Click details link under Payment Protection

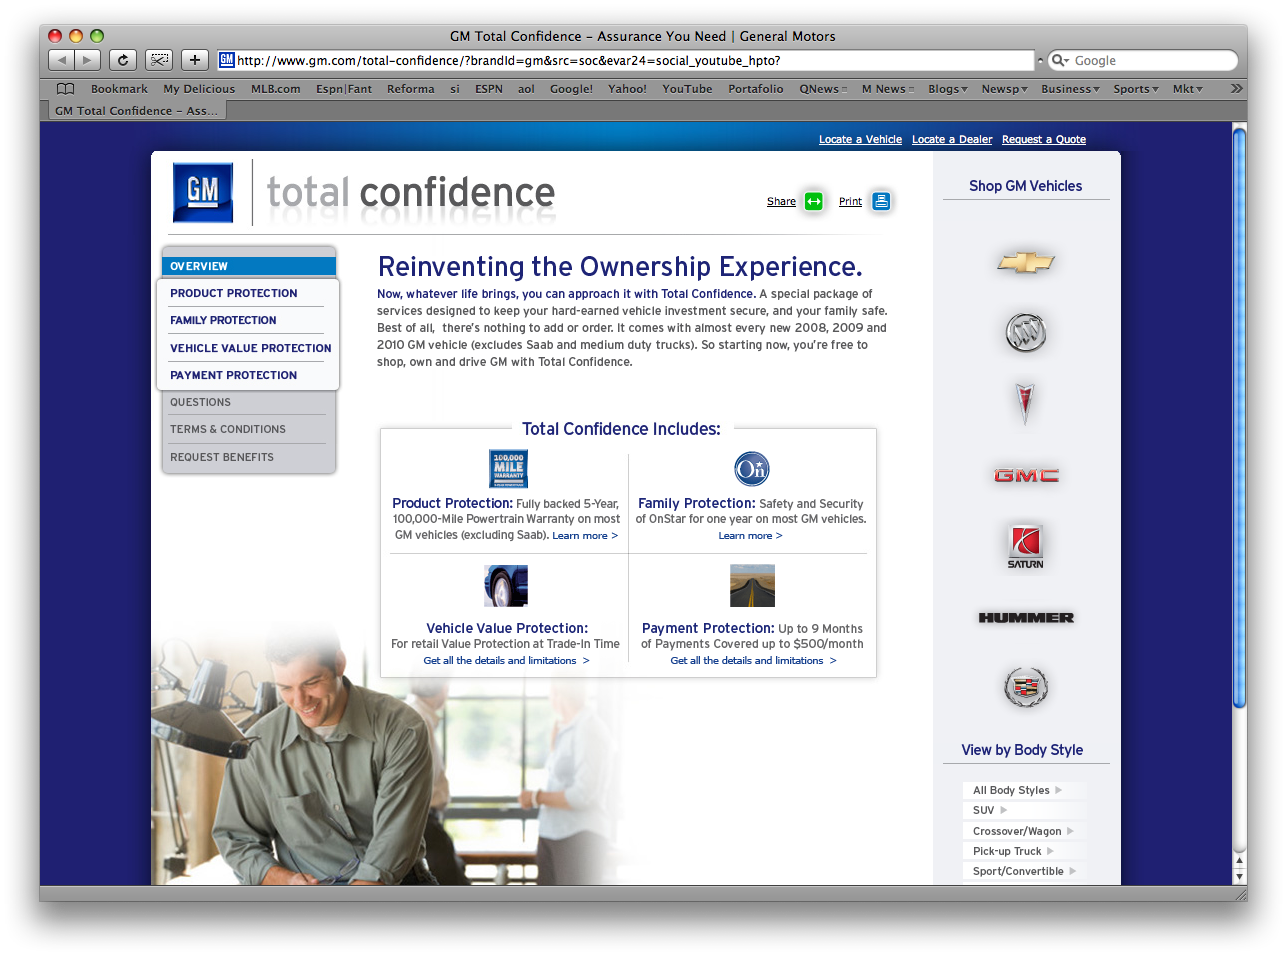tap(753, 661)
